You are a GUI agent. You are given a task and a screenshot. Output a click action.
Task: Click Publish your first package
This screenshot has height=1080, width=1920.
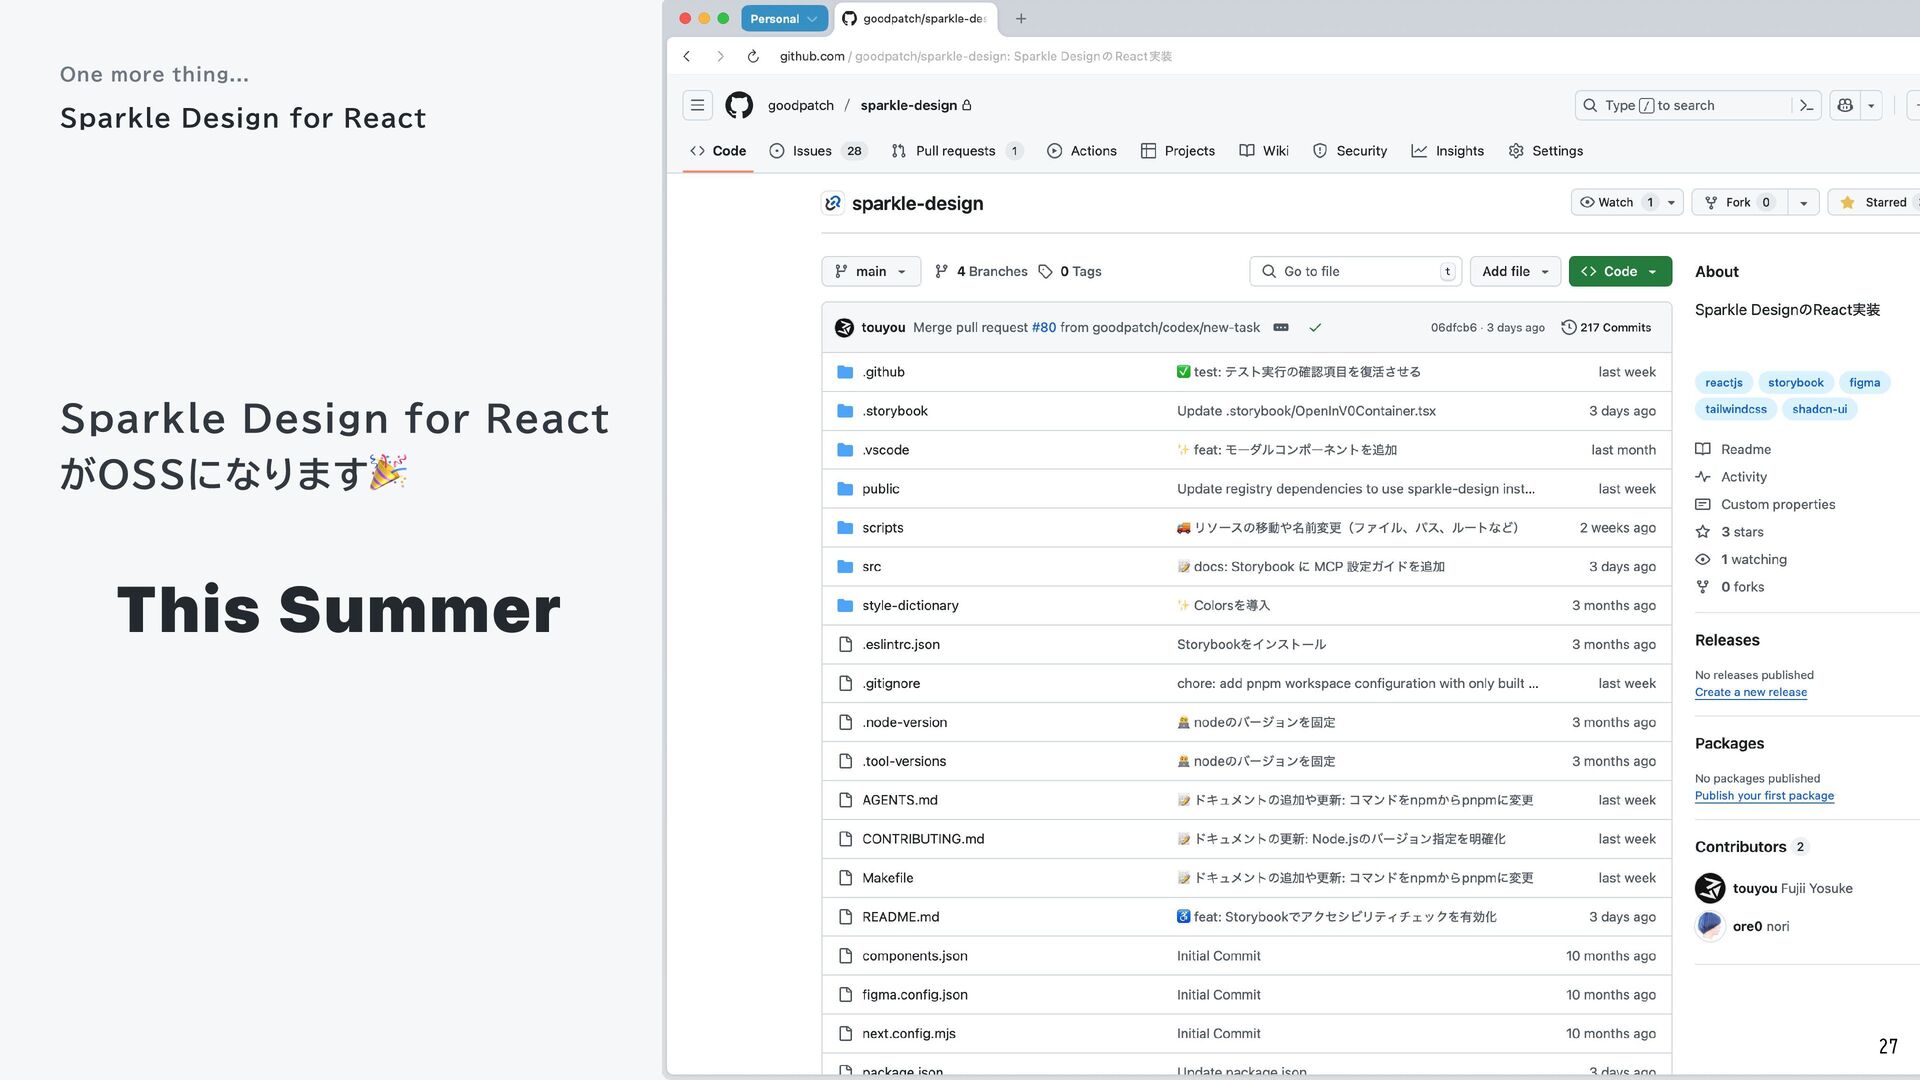pos(1764,796)
